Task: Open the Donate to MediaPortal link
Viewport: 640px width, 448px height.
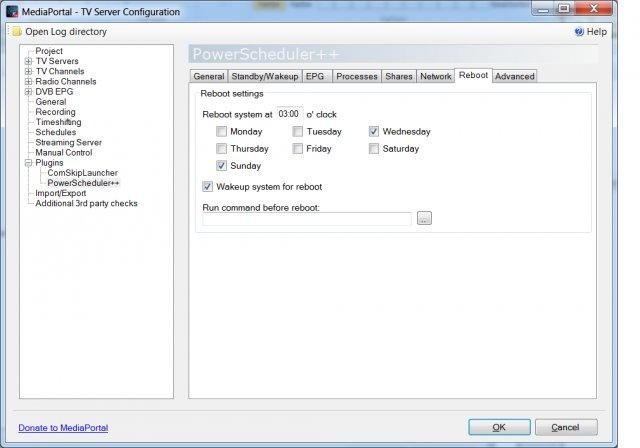Action: tap(63, 428)
